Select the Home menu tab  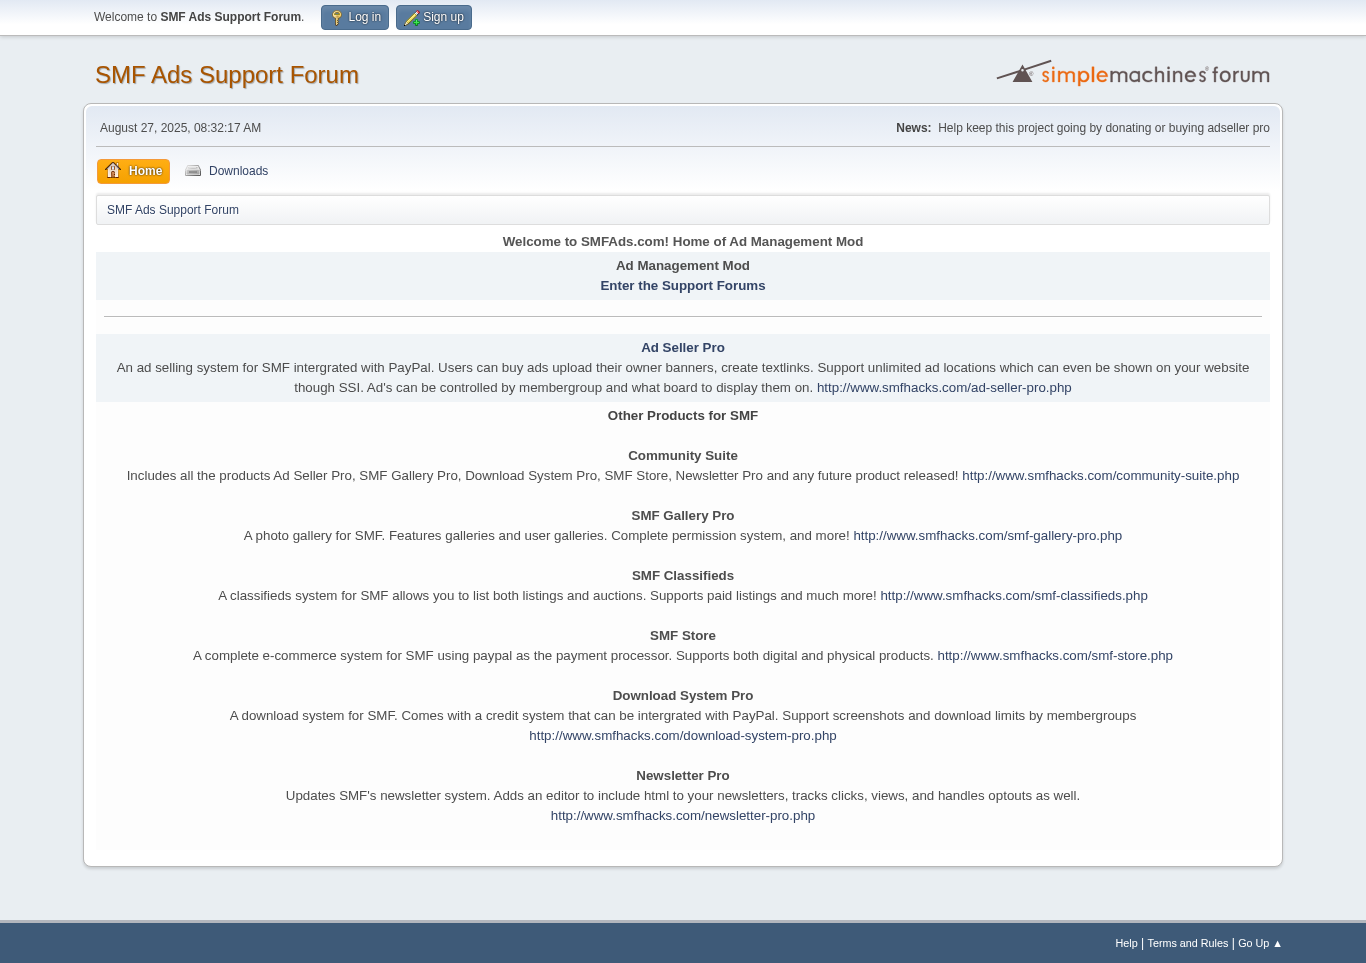coord(133,171)
